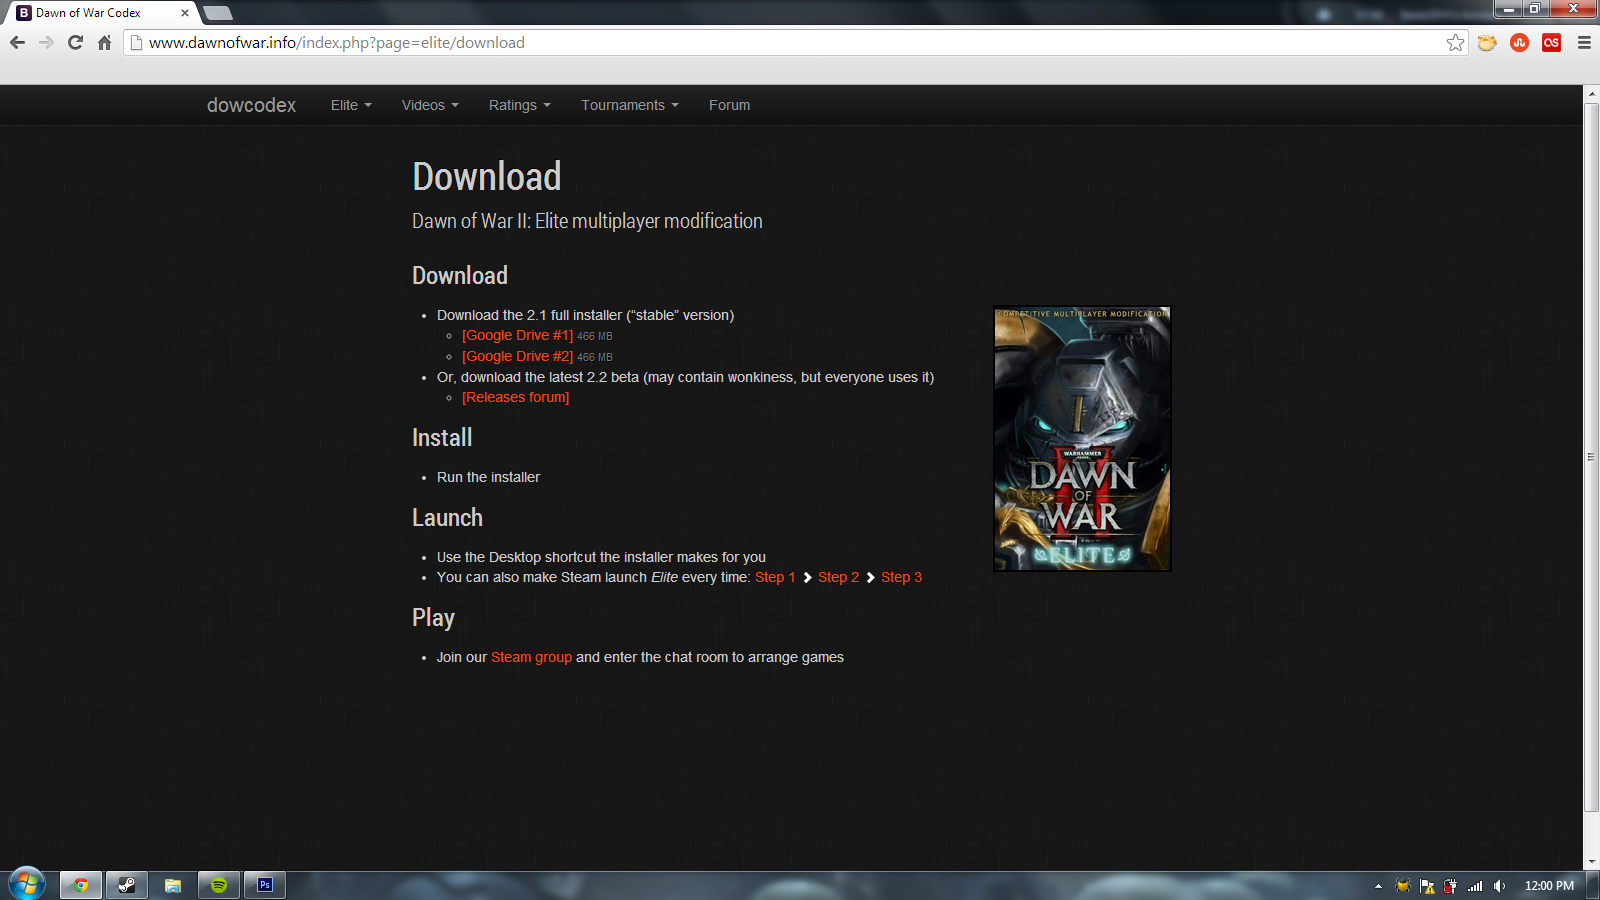Go to the dowcodex home link
Viewport: 1600px width, 900px height.
point(251,105)
